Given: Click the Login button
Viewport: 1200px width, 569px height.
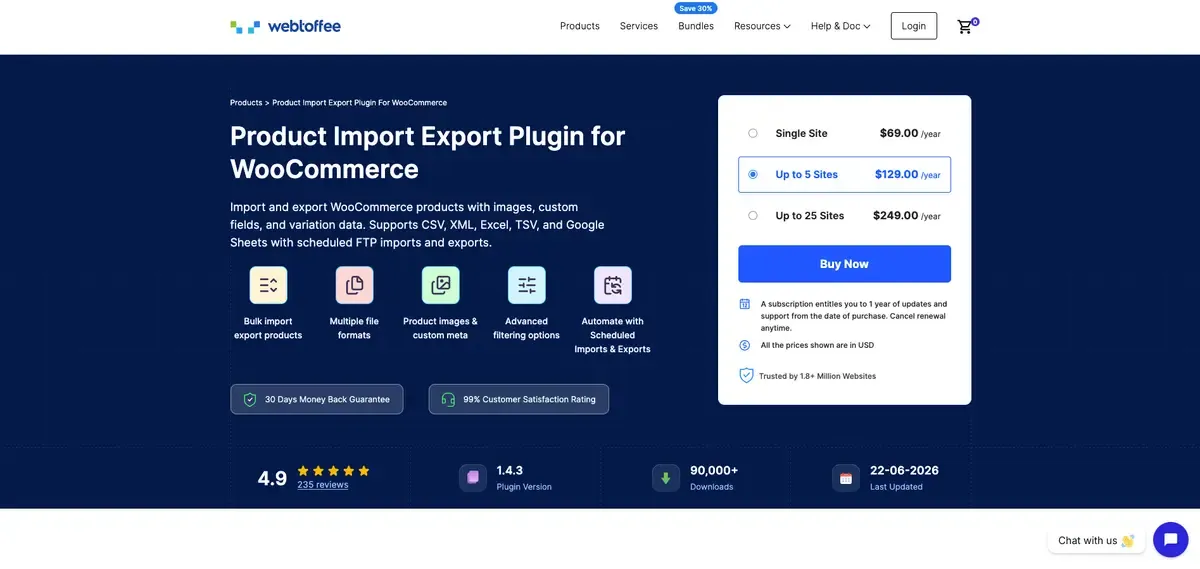Looking at the screenshot, I should (x=914, y=26).
